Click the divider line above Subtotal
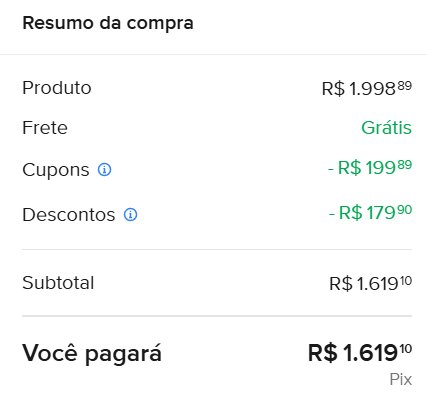427x397 pixels. [x=217, y=249]
